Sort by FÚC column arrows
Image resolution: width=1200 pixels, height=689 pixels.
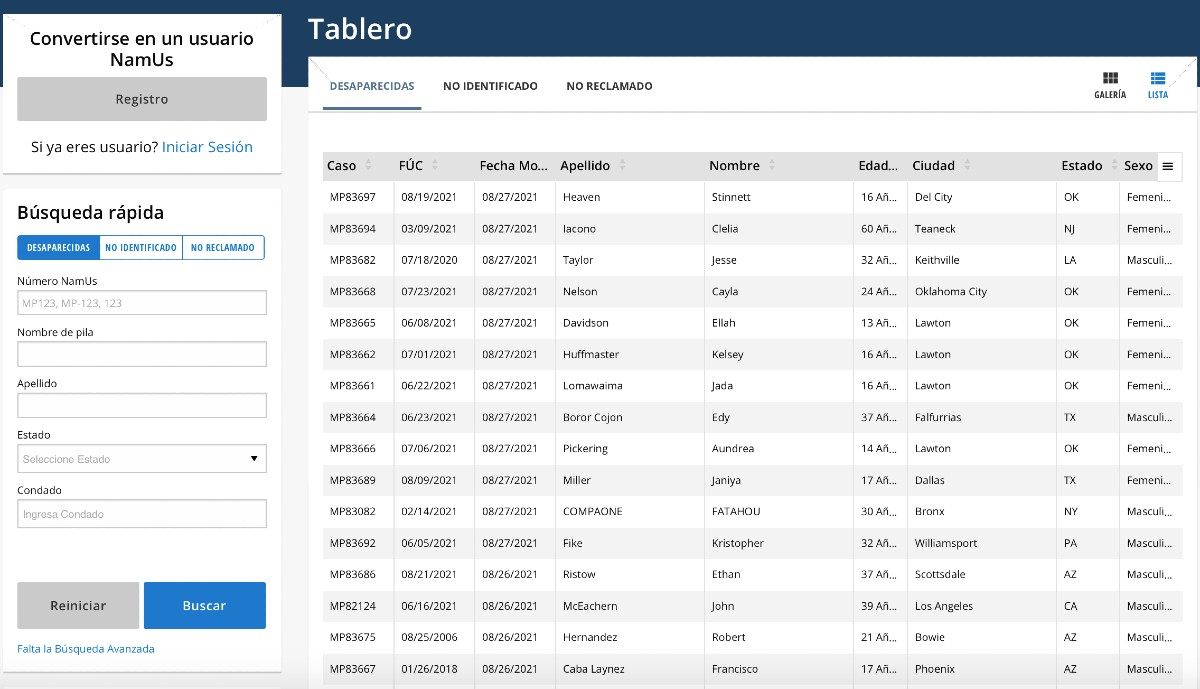(435, 166)
